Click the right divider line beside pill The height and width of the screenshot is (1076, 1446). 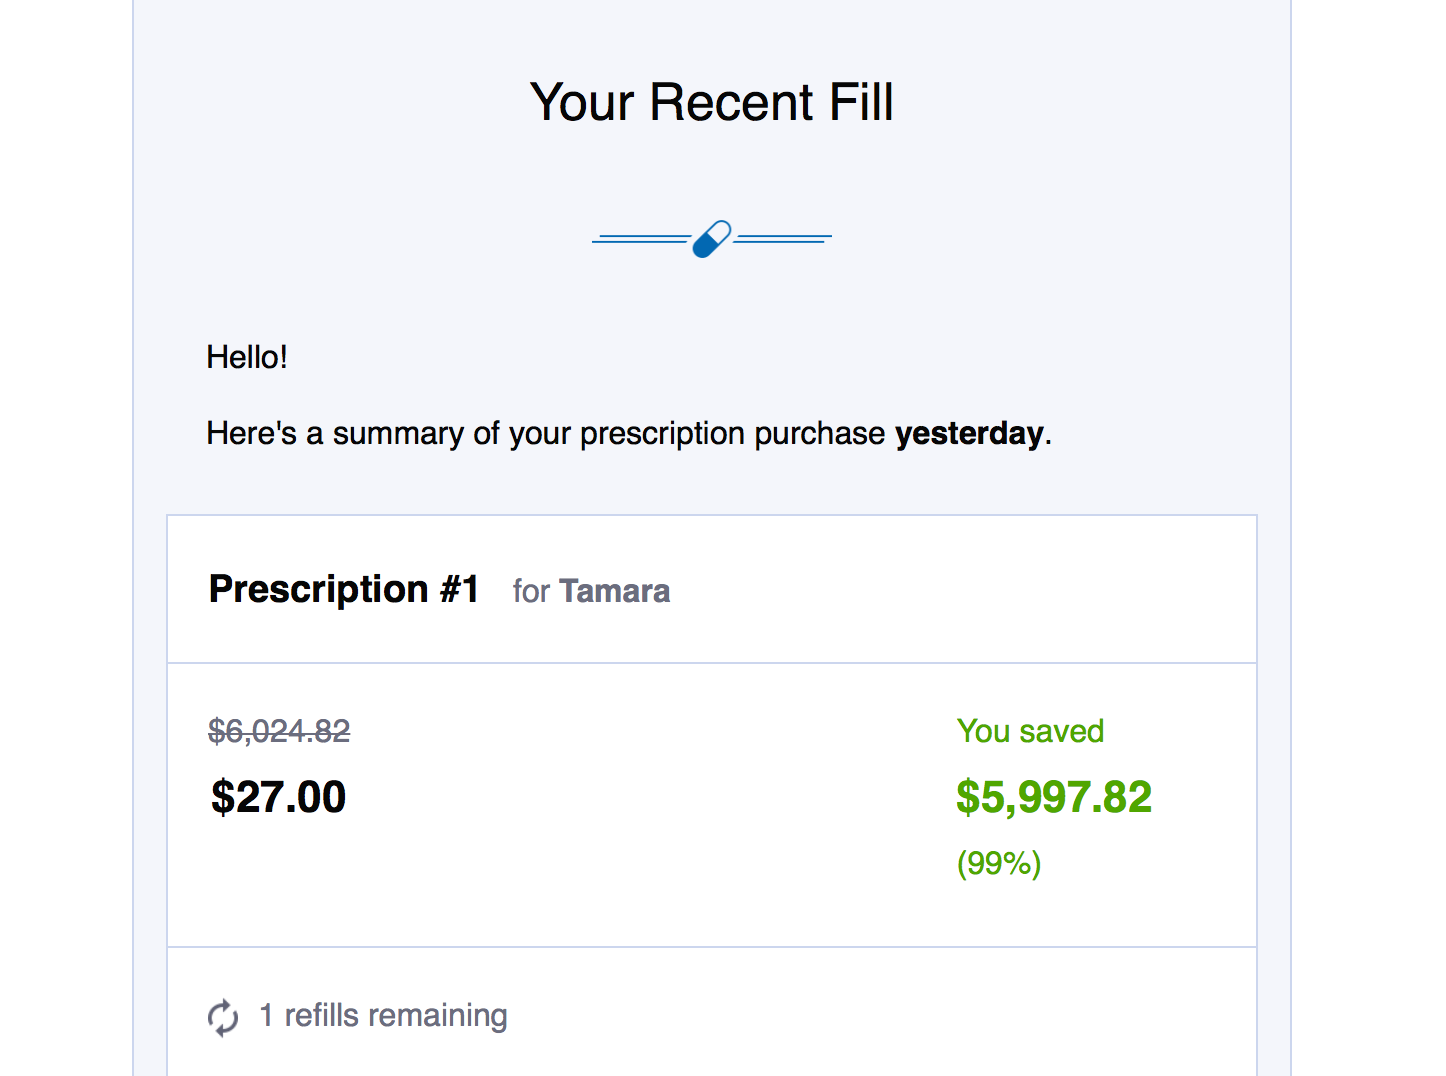coord(783,239)
